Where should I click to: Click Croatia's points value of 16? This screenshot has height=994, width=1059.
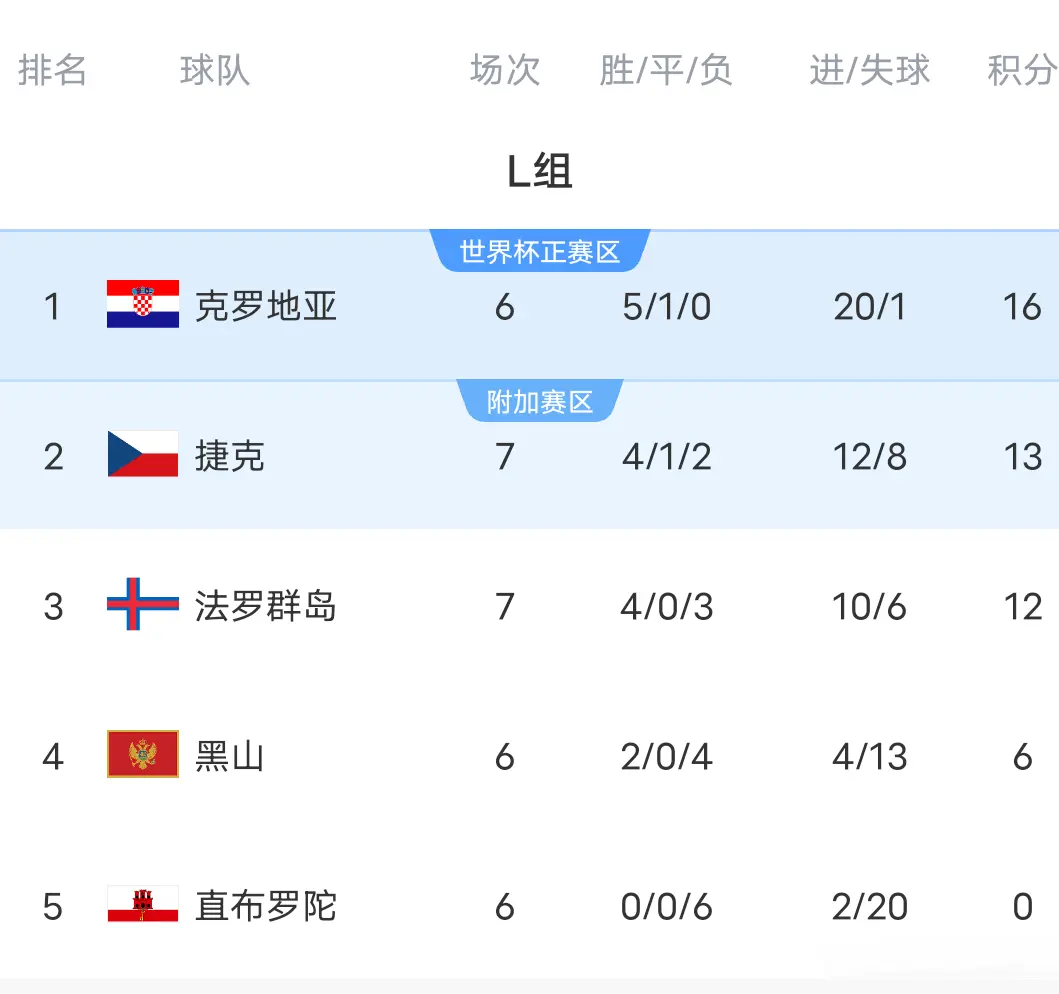(1023, 307)
